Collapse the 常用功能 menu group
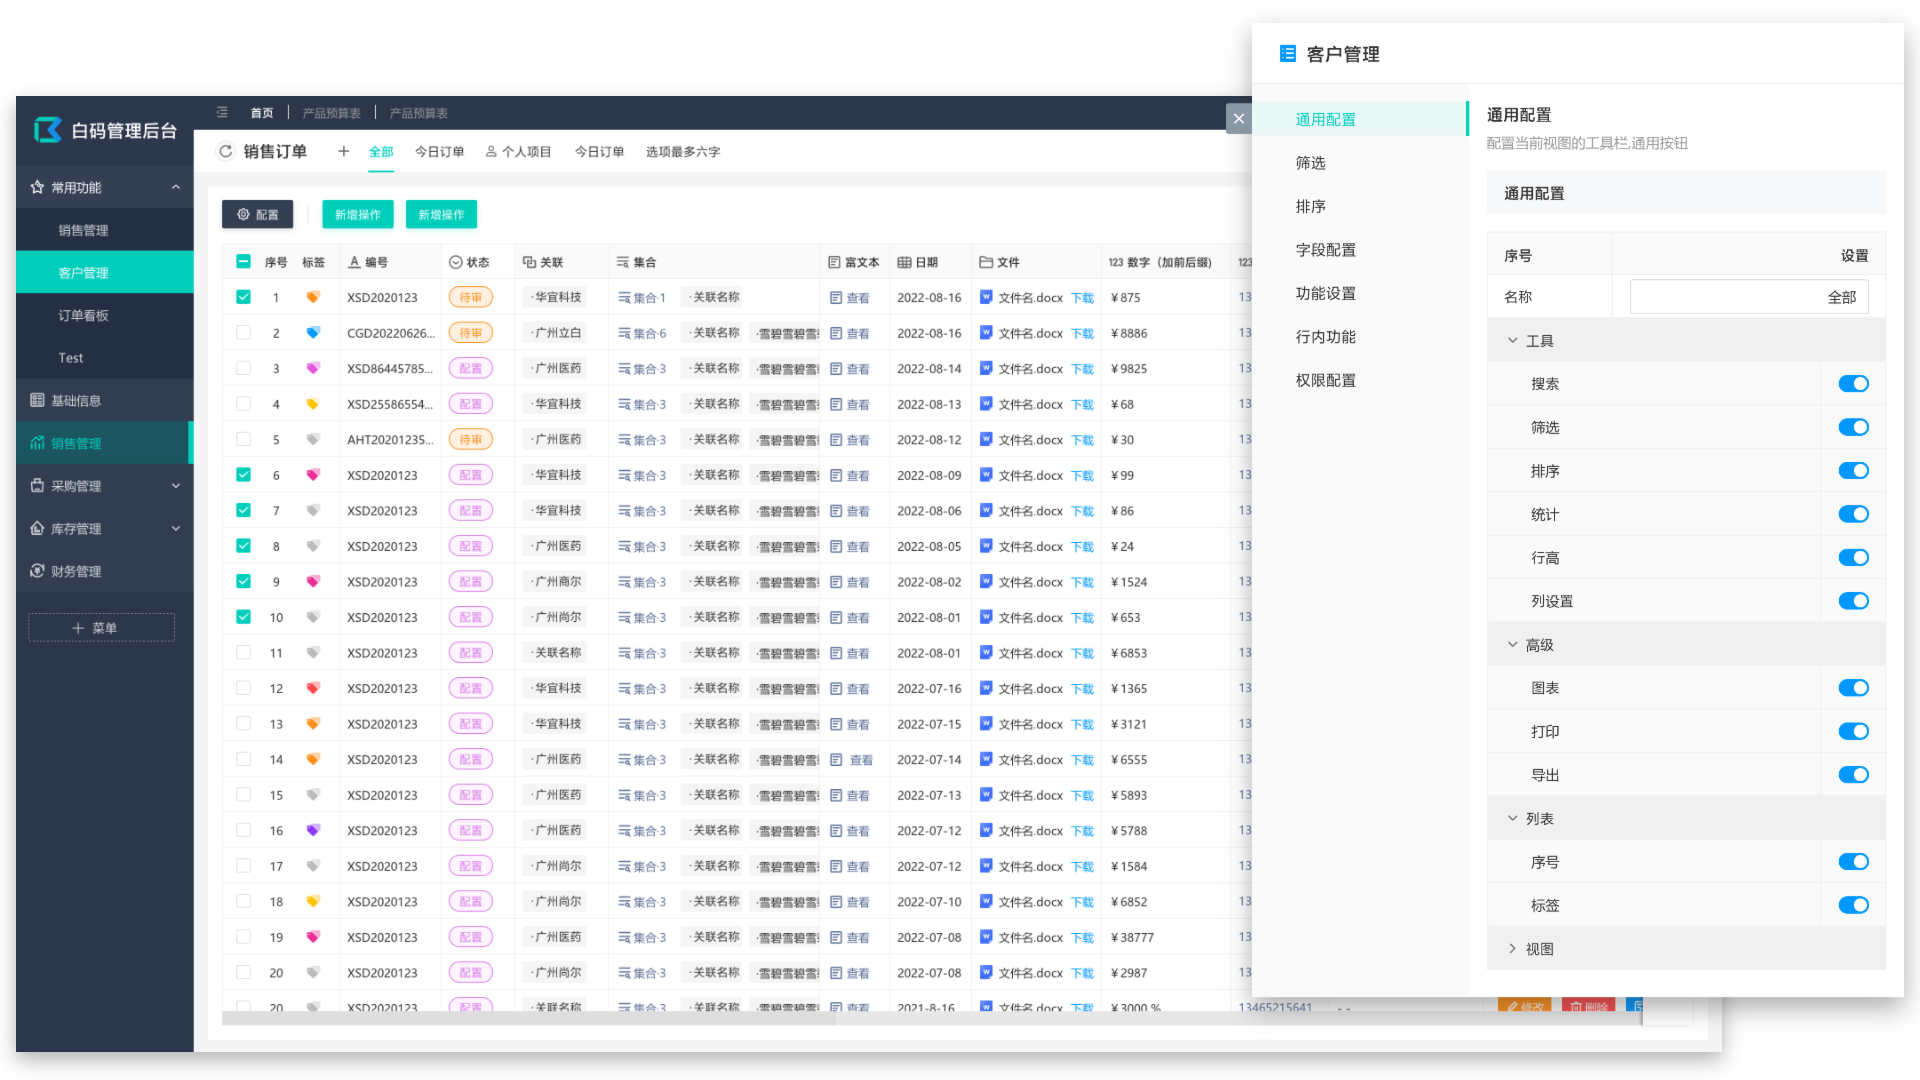 point(176,187)
